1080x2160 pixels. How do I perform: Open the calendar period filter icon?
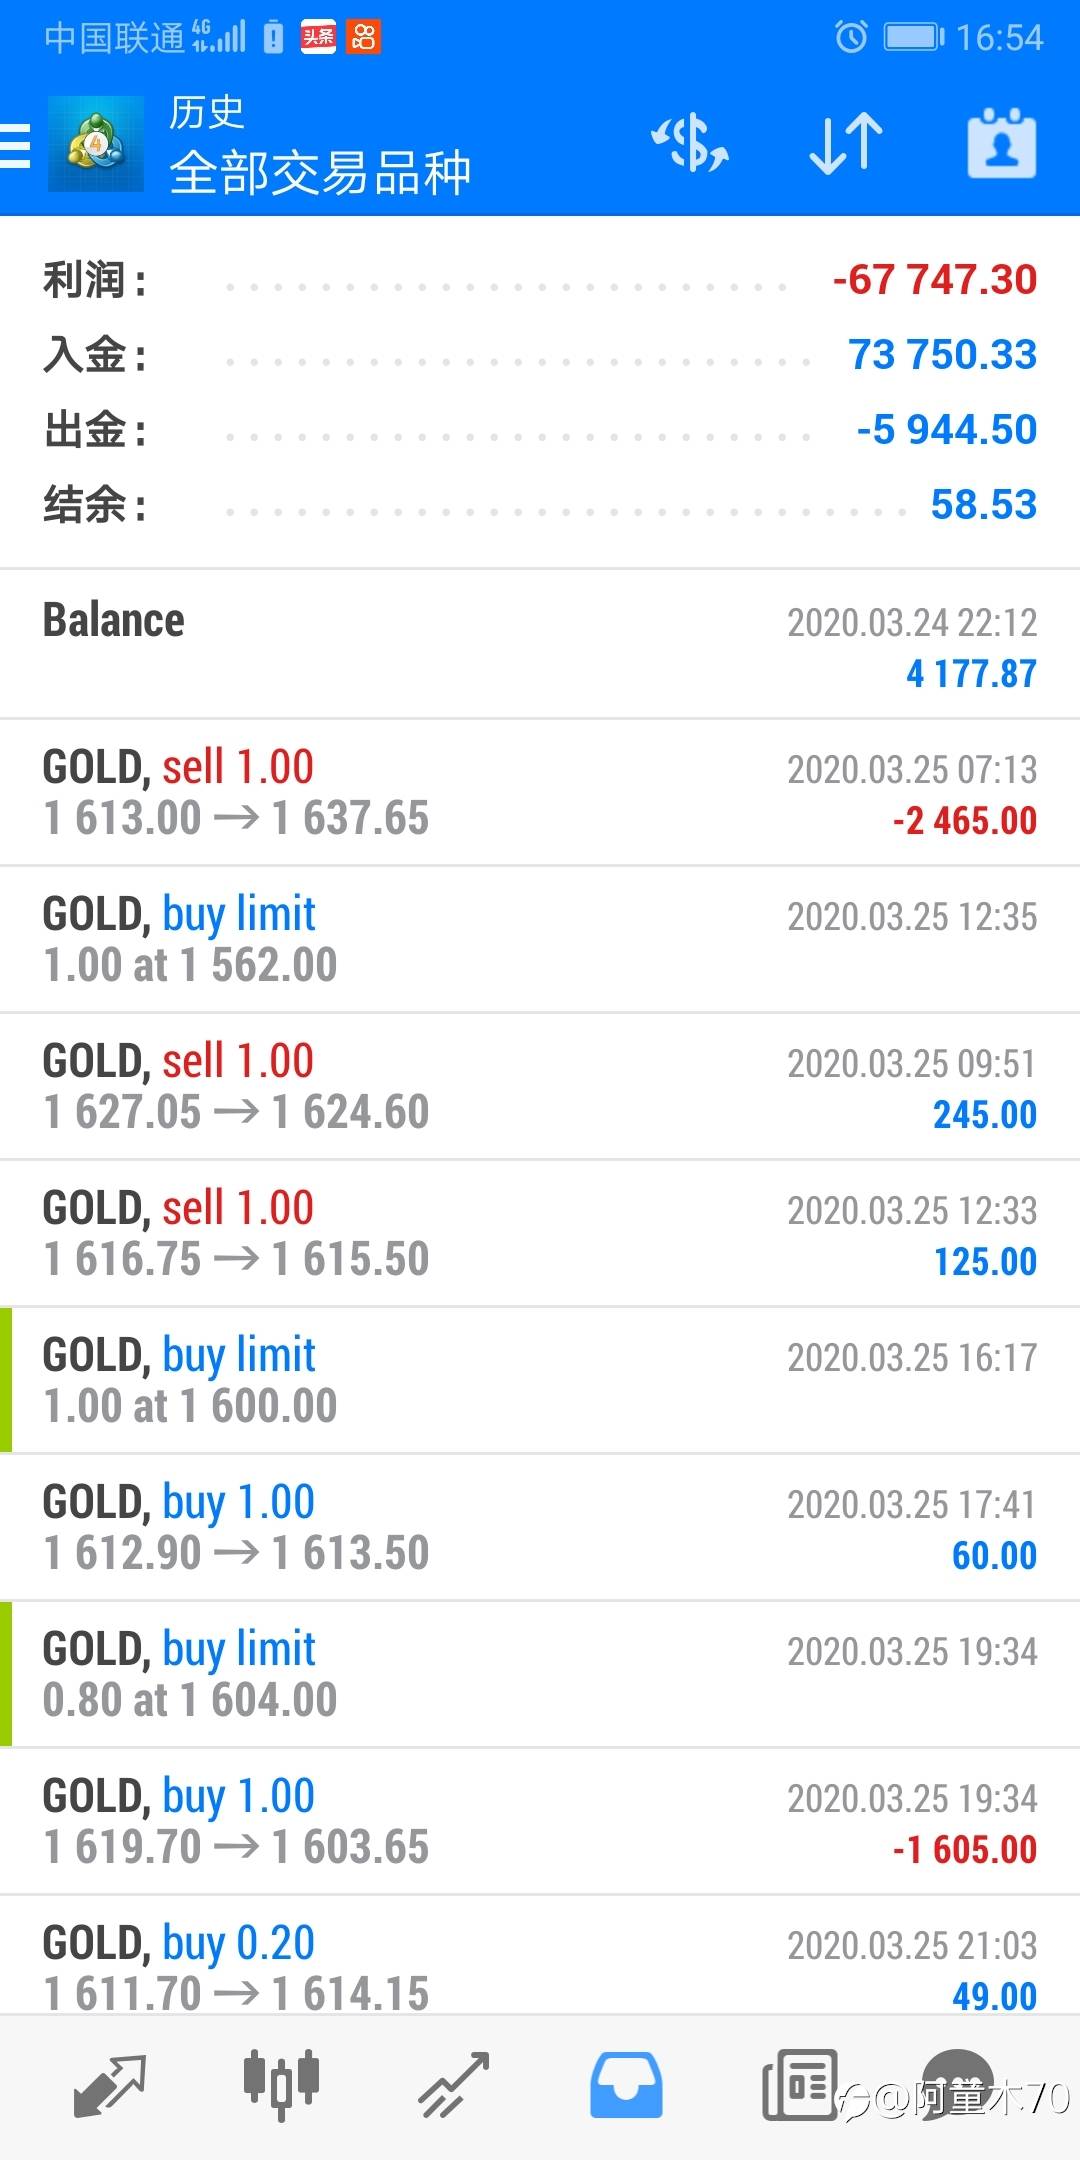[x=1001, y=144]
